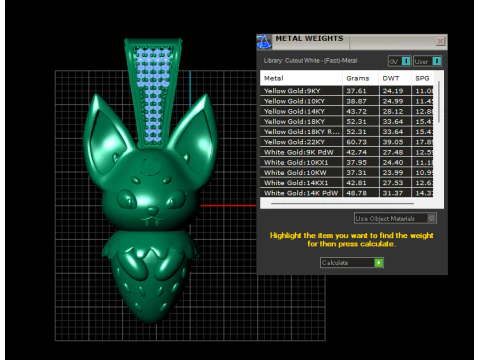Click the Grams column header
The width and height of the screenshot is (480, 360).
(360, 78)
